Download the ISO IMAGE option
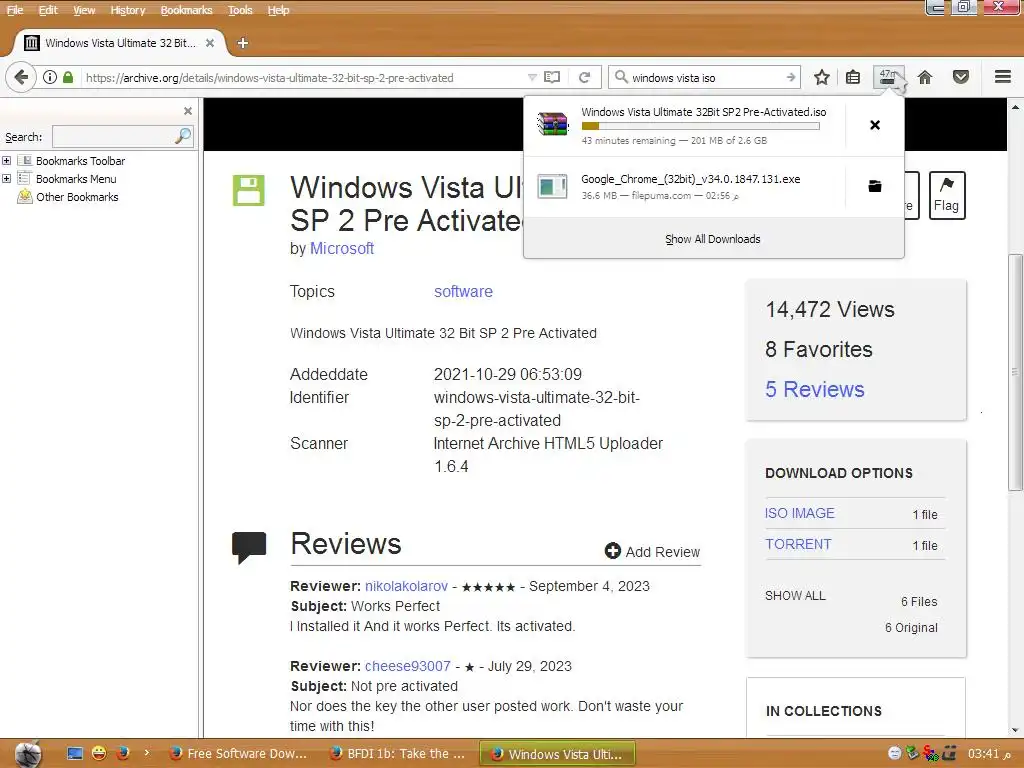The width and height of the screenshot is (1024, 768). click(799, 513)
